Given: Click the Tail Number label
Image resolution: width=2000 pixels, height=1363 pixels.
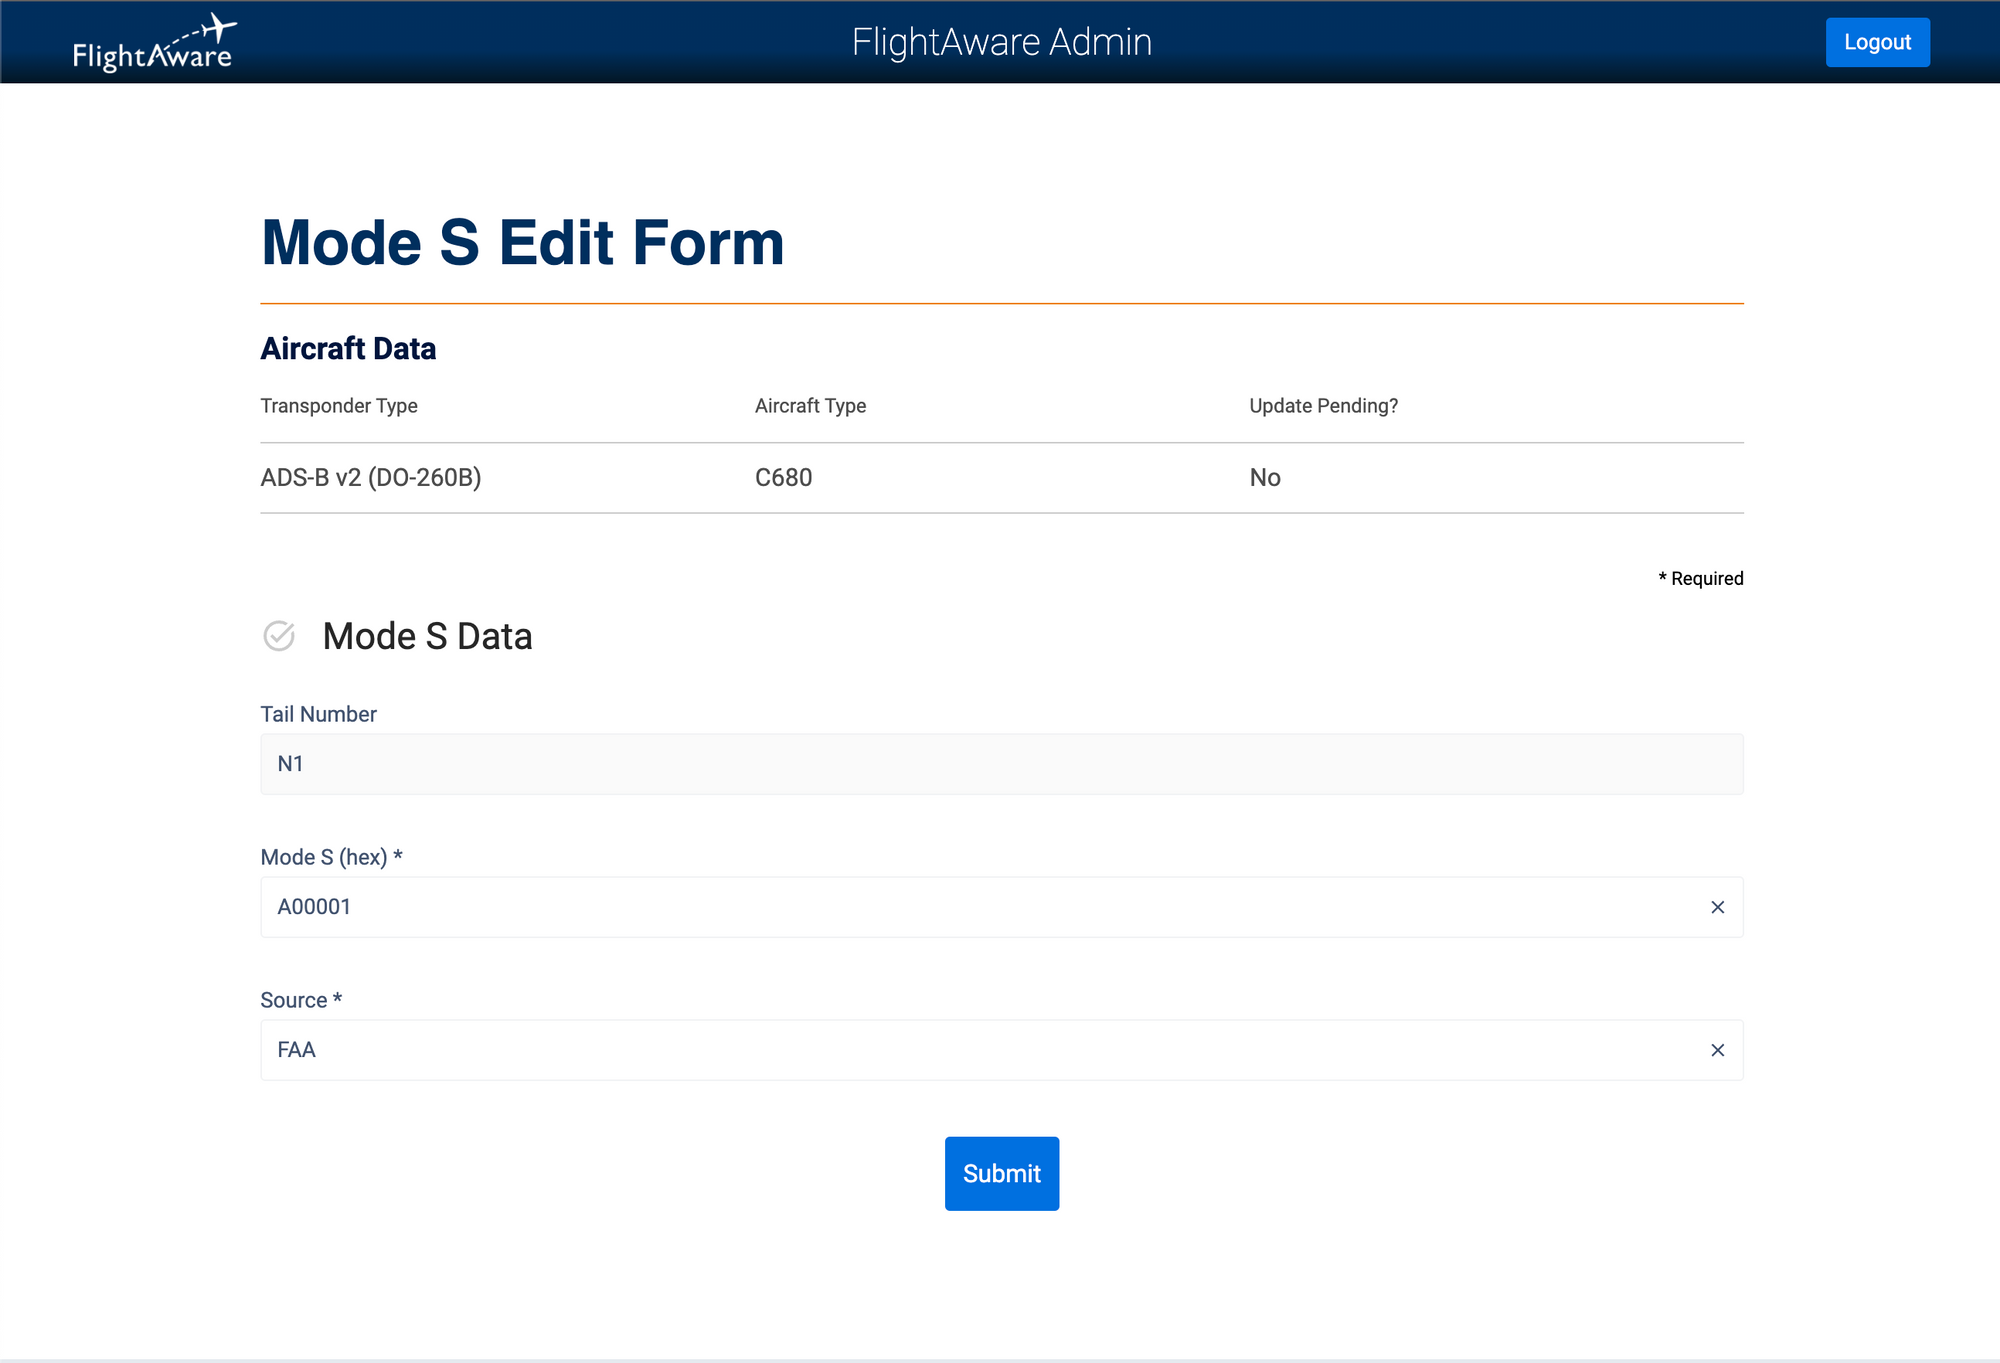Looking at the screenshot, I should click(x=318, y=714).
